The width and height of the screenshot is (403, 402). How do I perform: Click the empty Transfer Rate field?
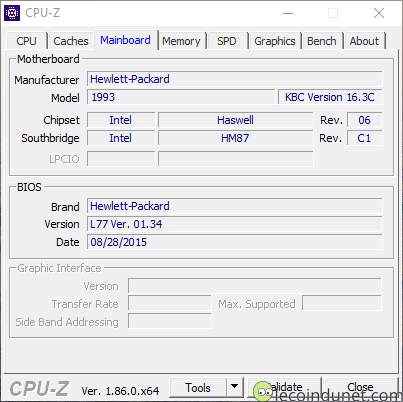[x=170, y=303]
